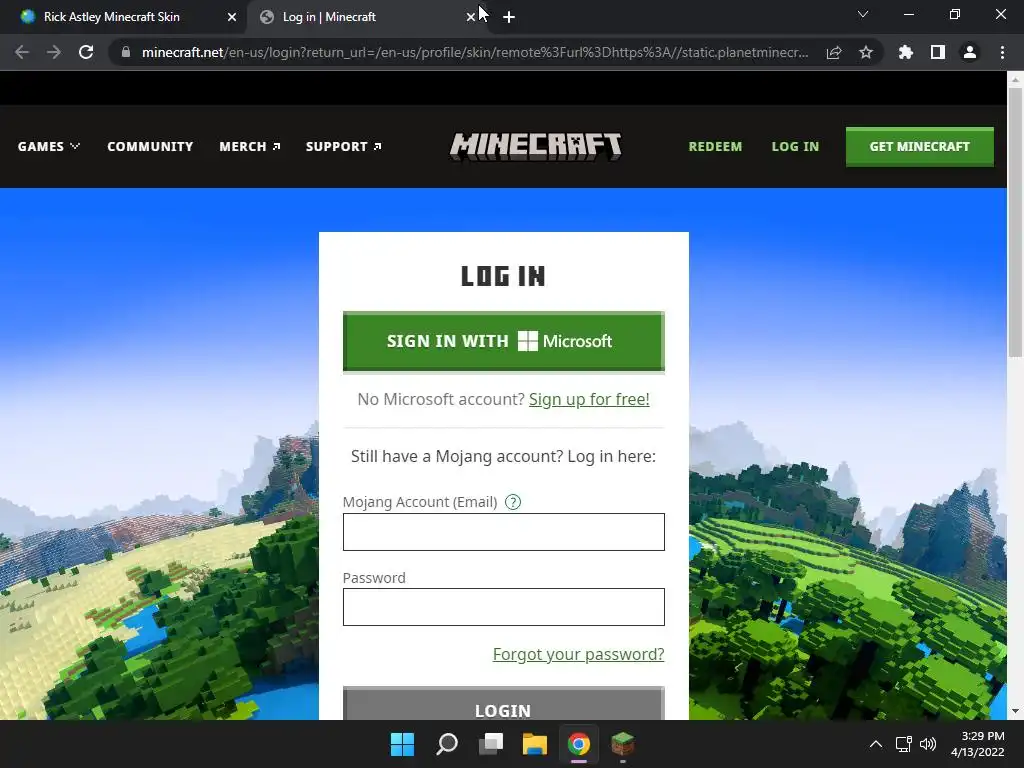Image resolution: width=1024 pixels, height=768 pixels.
Task: Open Minecraft grass block taskbar icon
Action: tap(622, 744)
